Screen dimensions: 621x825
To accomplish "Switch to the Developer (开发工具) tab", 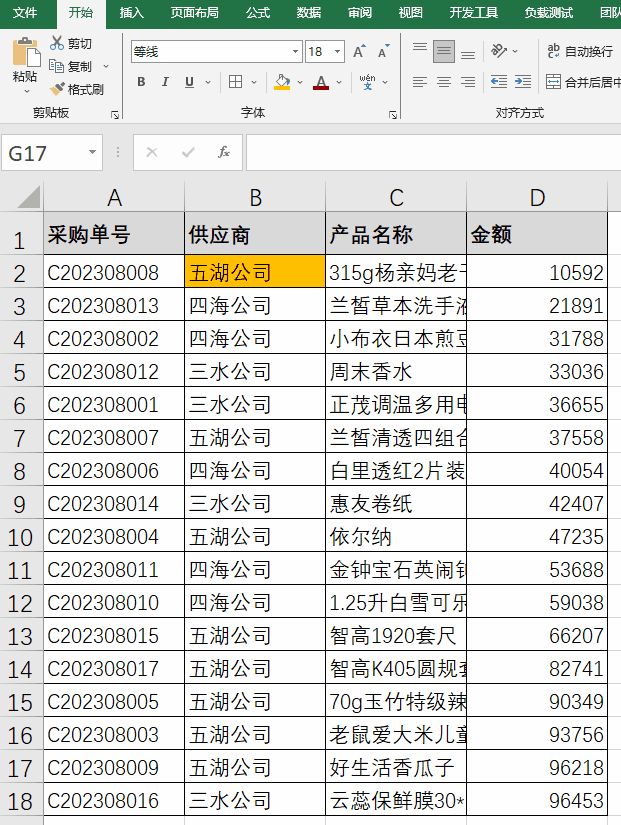I will tap(474, 13).
